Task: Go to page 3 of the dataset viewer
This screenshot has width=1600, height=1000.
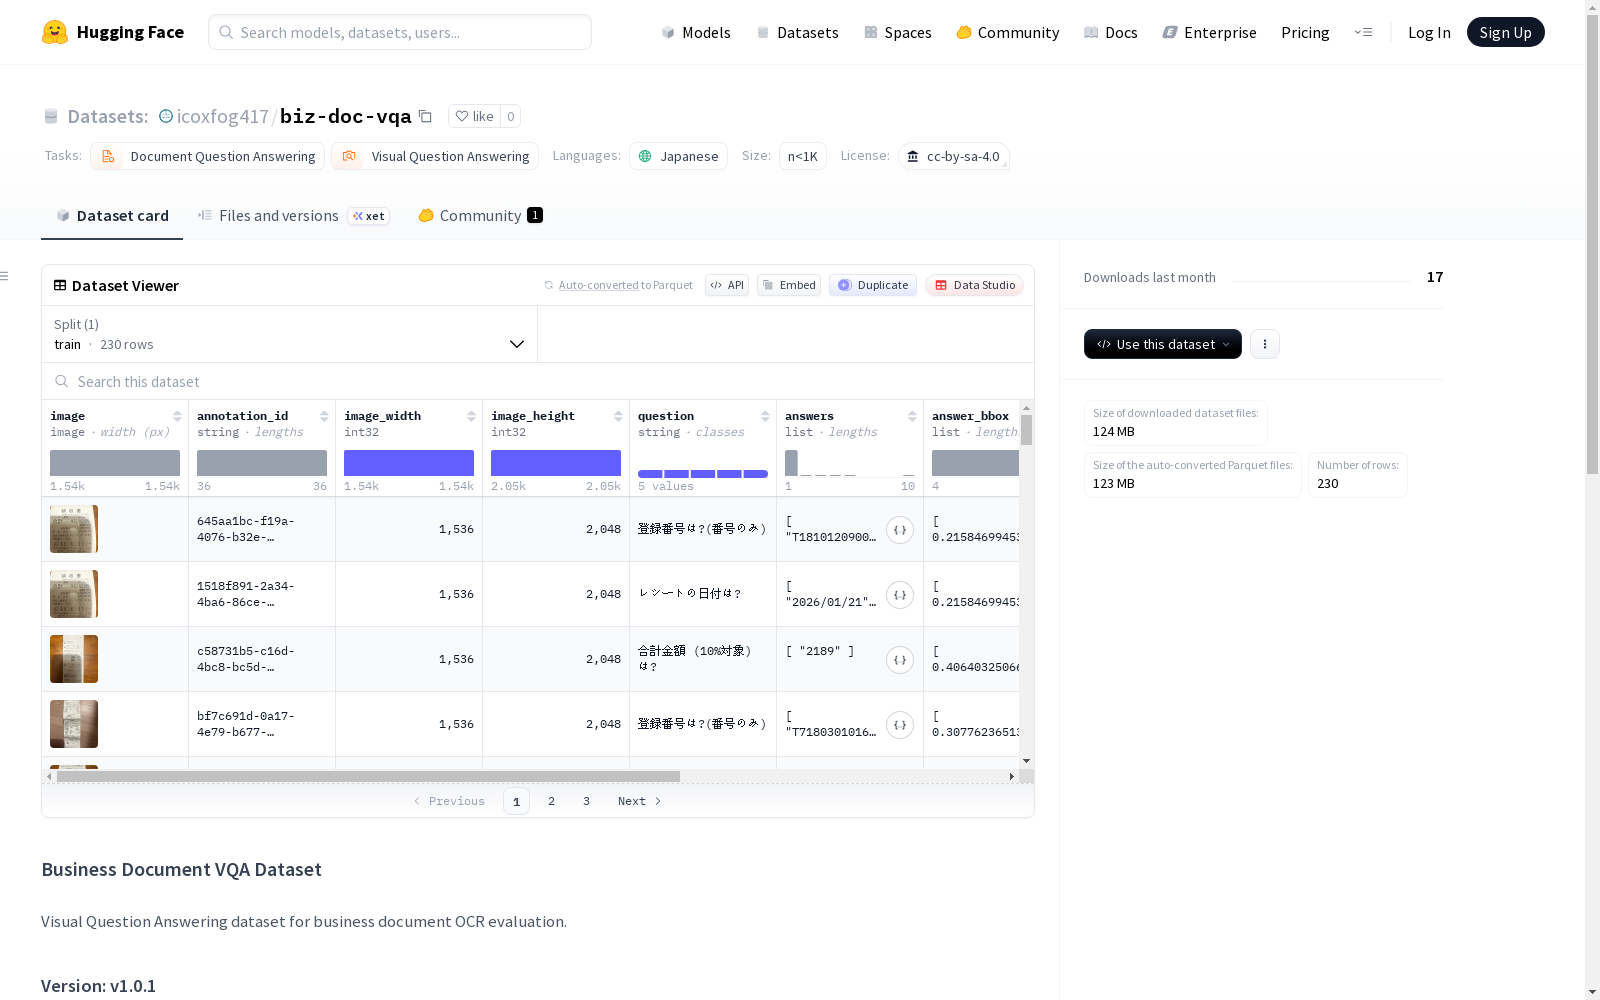Action: 586,801
